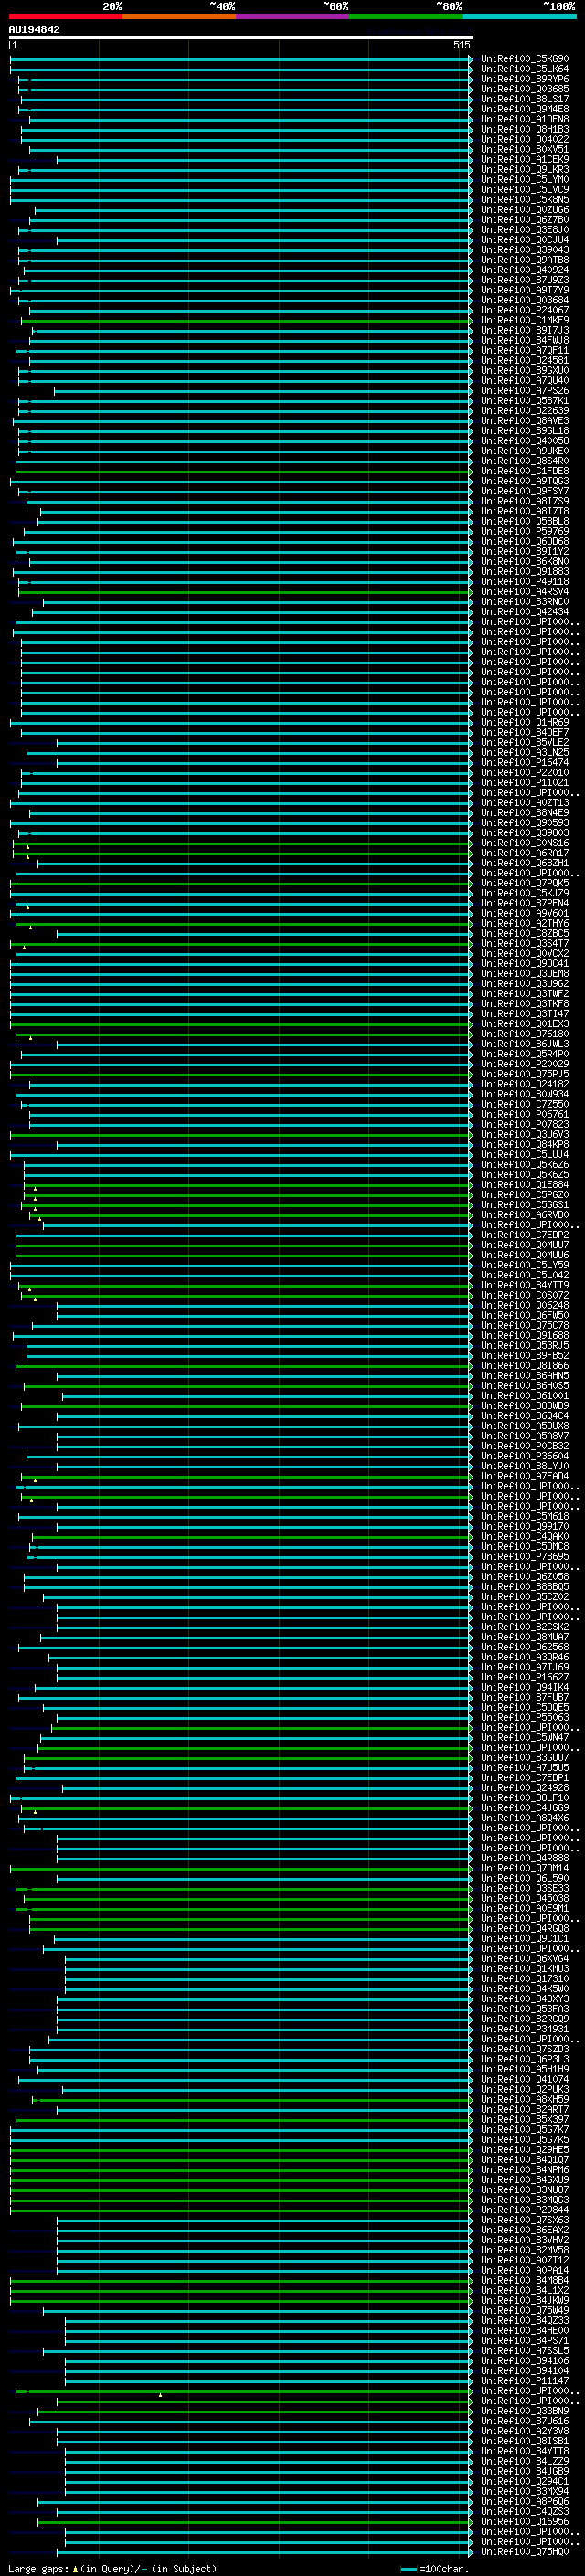Image resolution: width=585 pixels, height=2576 pixels.
Task: Select the UniRef100_P07823 label
Action: (525, 1124)
